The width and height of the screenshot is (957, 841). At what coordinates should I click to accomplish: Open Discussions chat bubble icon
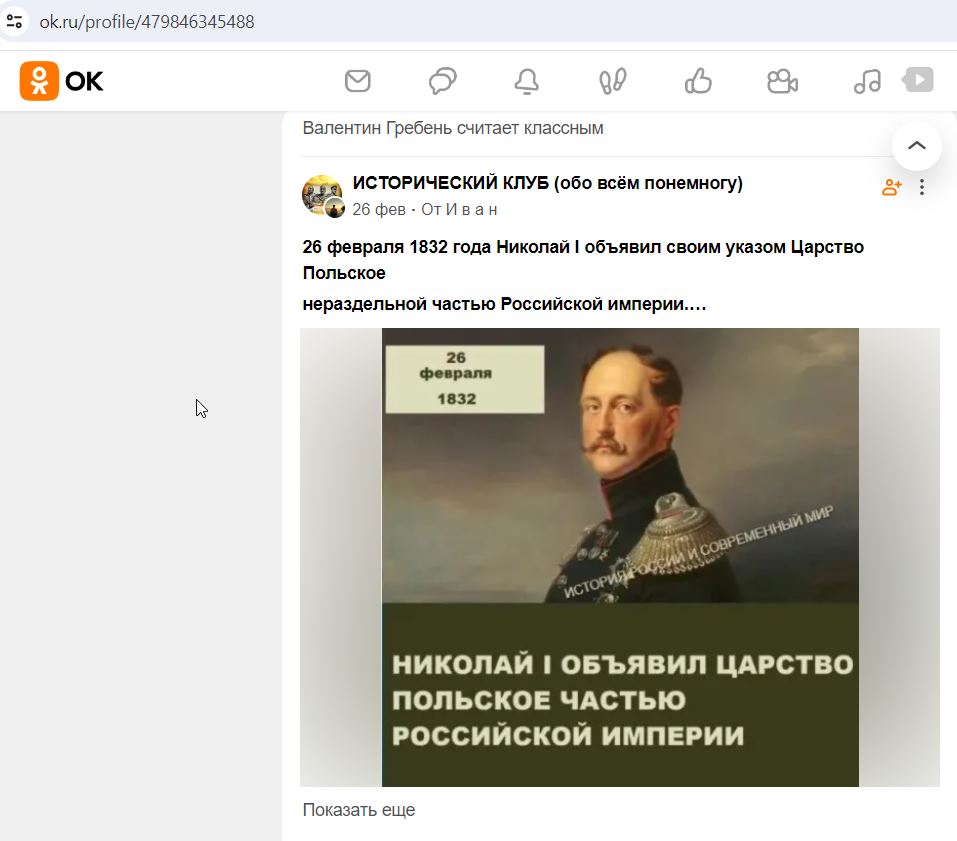click(442, 81)
